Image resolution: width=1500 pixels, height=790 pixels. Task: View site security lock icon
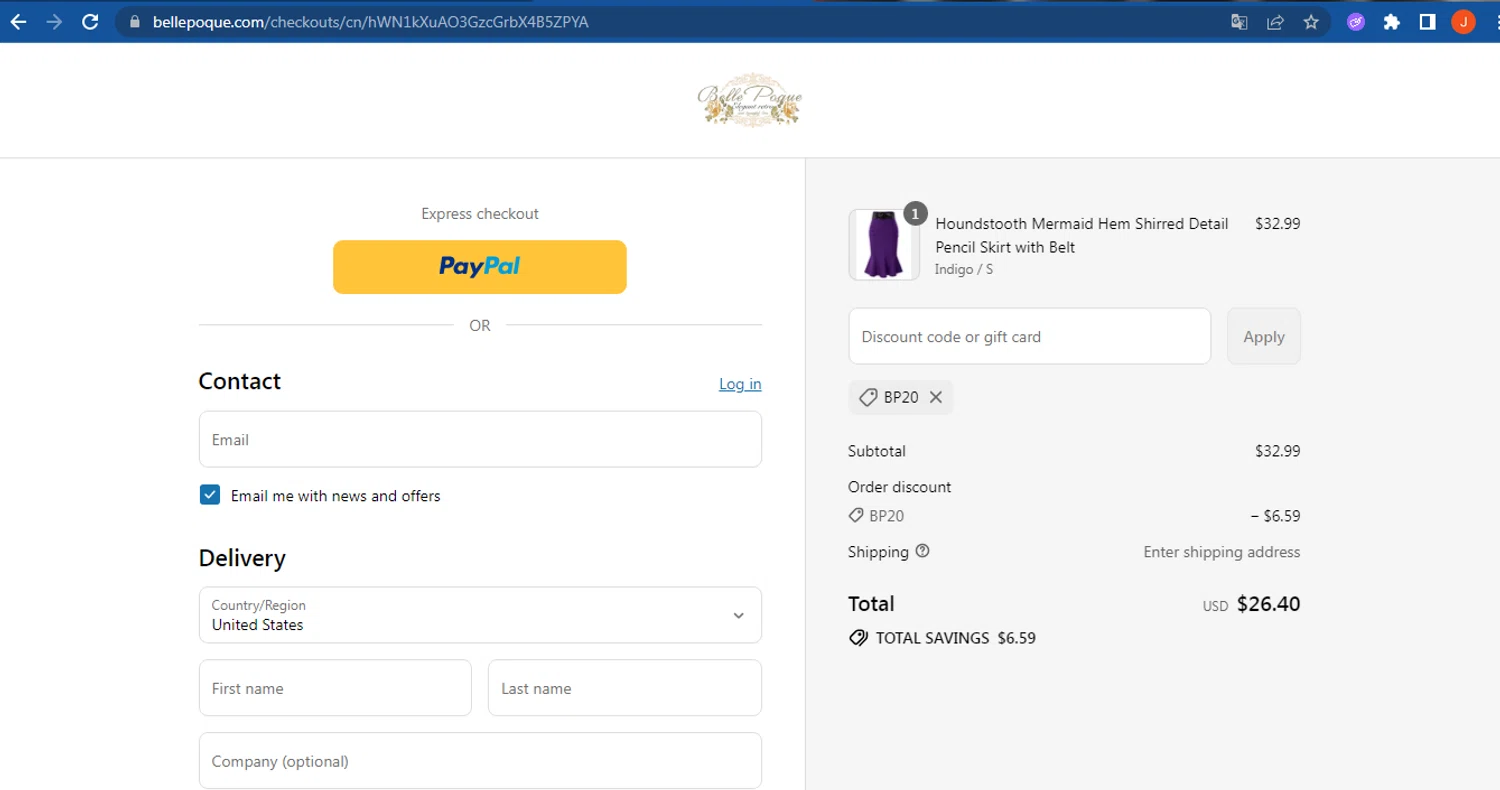(x=135, y=22)
